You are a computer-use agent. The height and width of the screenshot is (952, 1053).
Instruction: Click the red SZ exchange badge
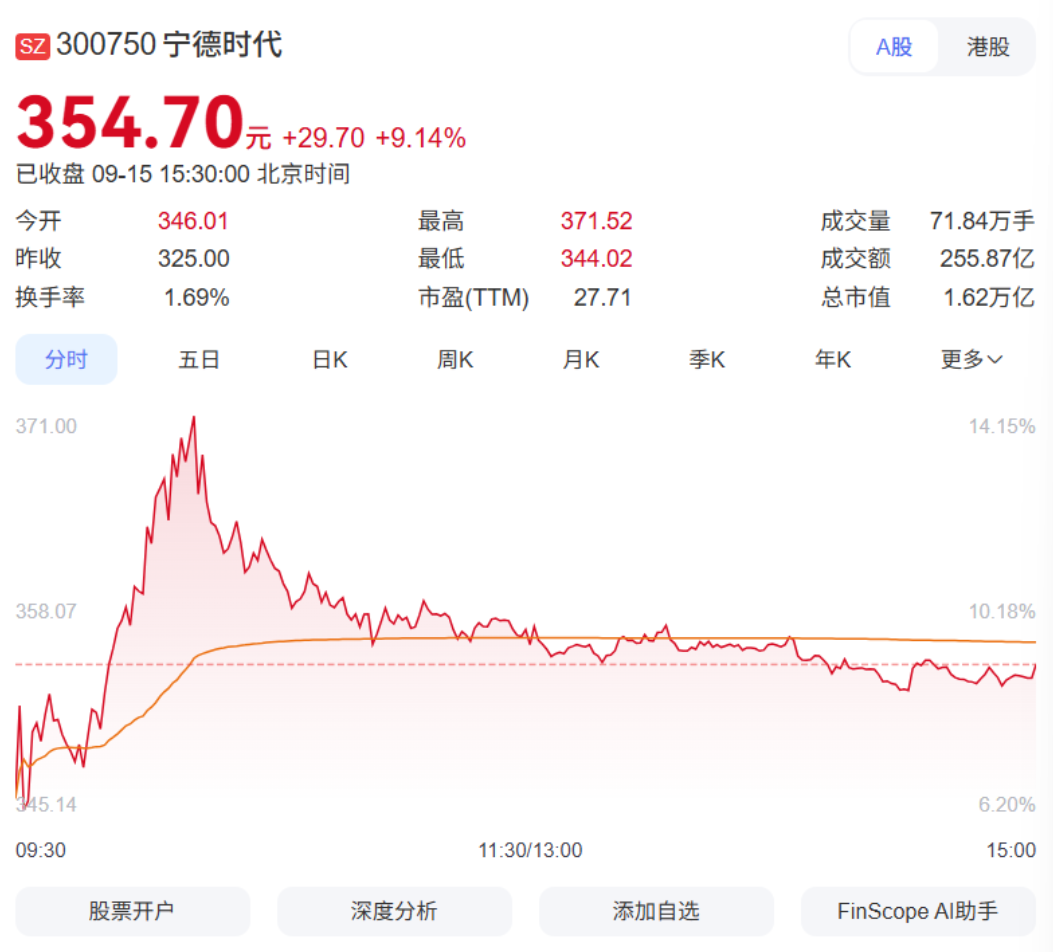point(33,46)
